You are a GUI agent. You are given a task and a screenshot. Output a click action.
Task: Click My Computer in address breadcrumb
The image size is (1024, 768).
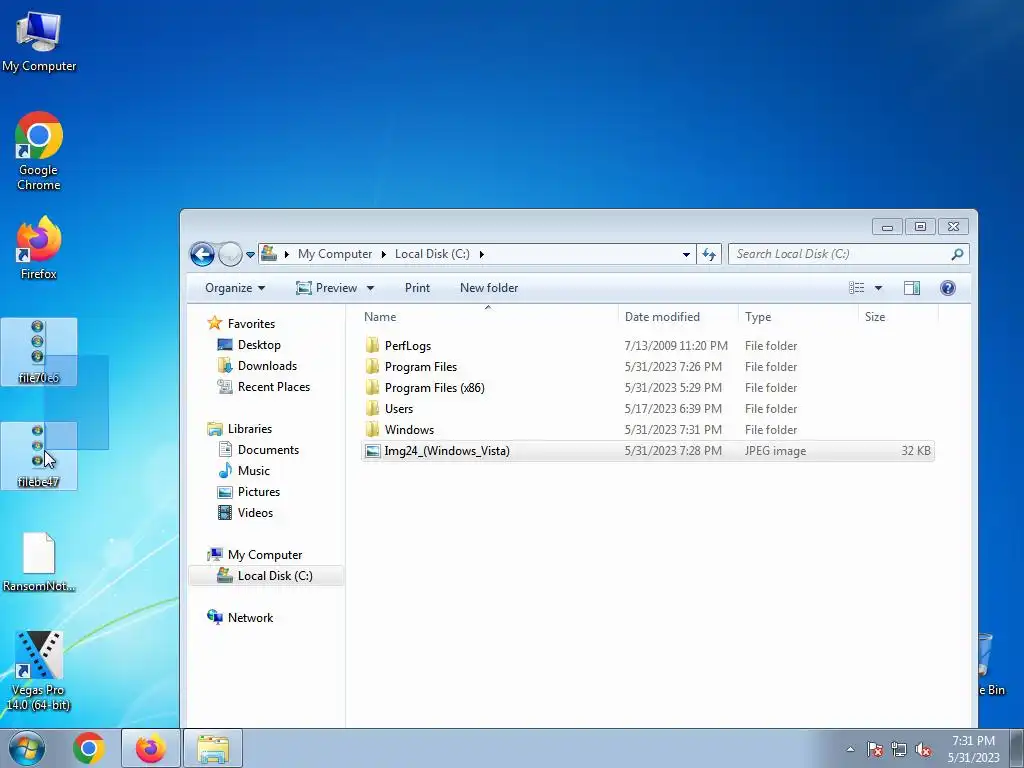pyautogui.click(x=335, y=254)
